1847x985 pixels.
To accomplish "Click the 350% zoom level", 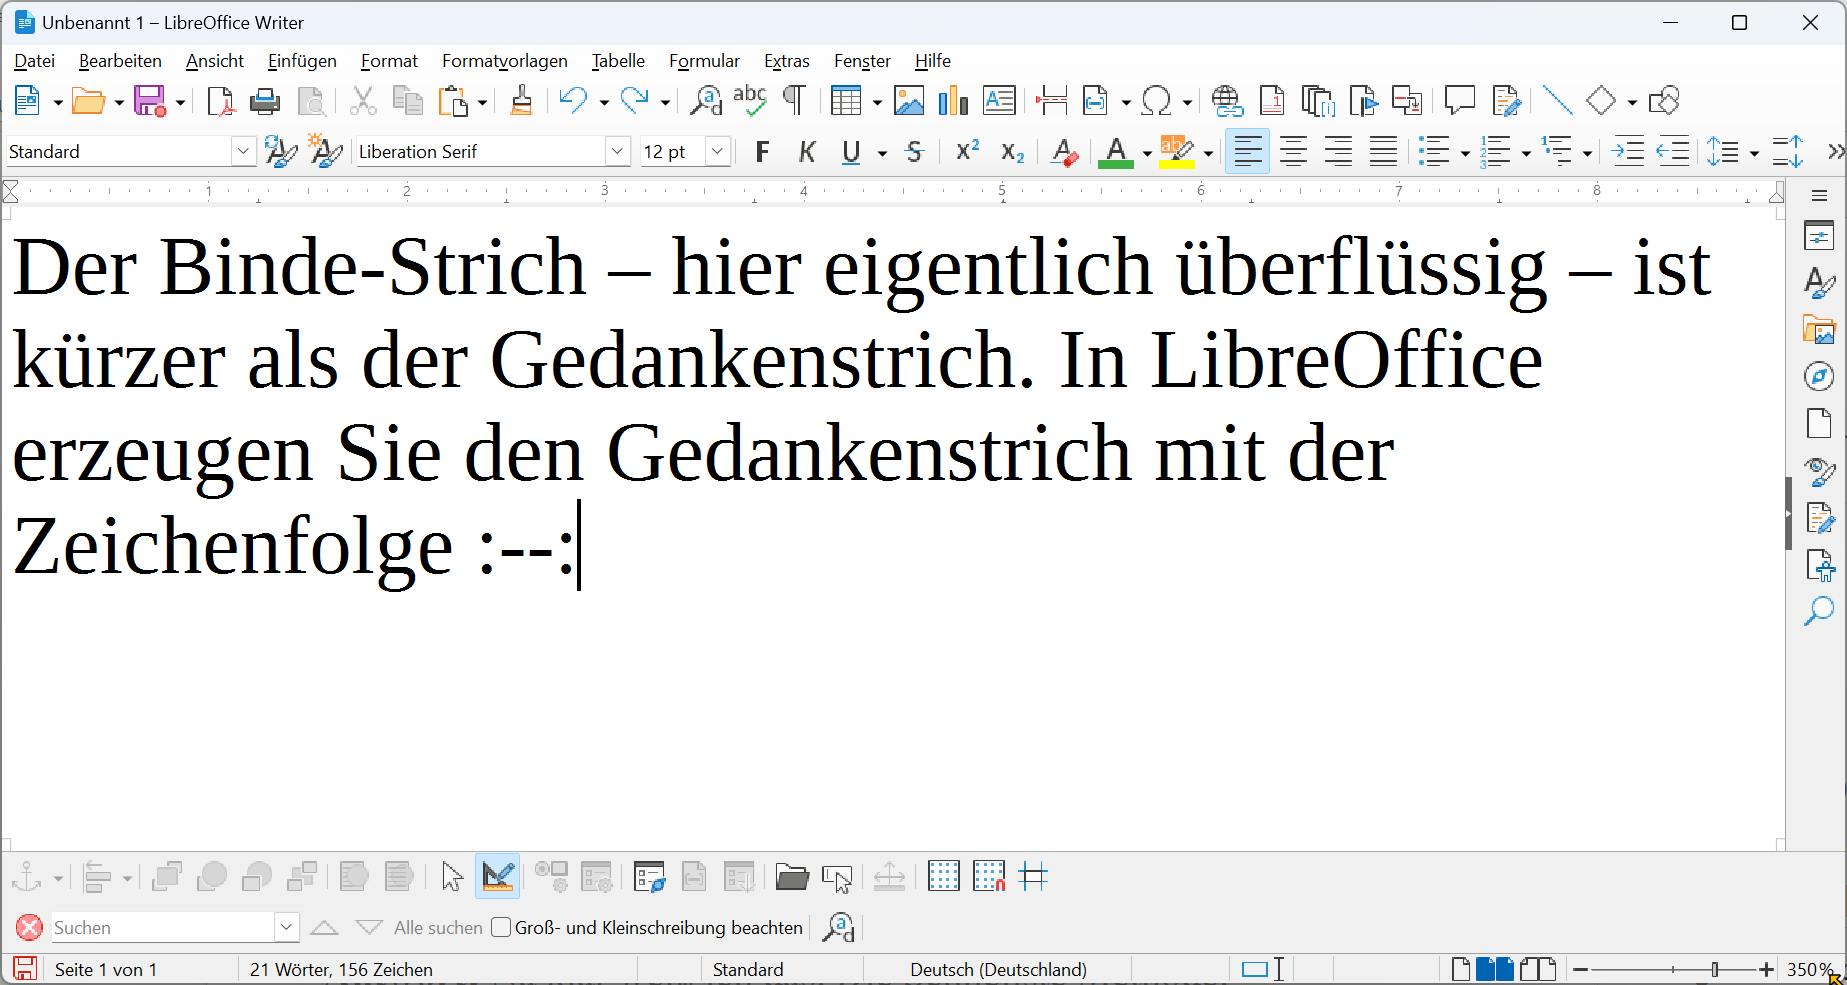I will (x=1810, y=970).
